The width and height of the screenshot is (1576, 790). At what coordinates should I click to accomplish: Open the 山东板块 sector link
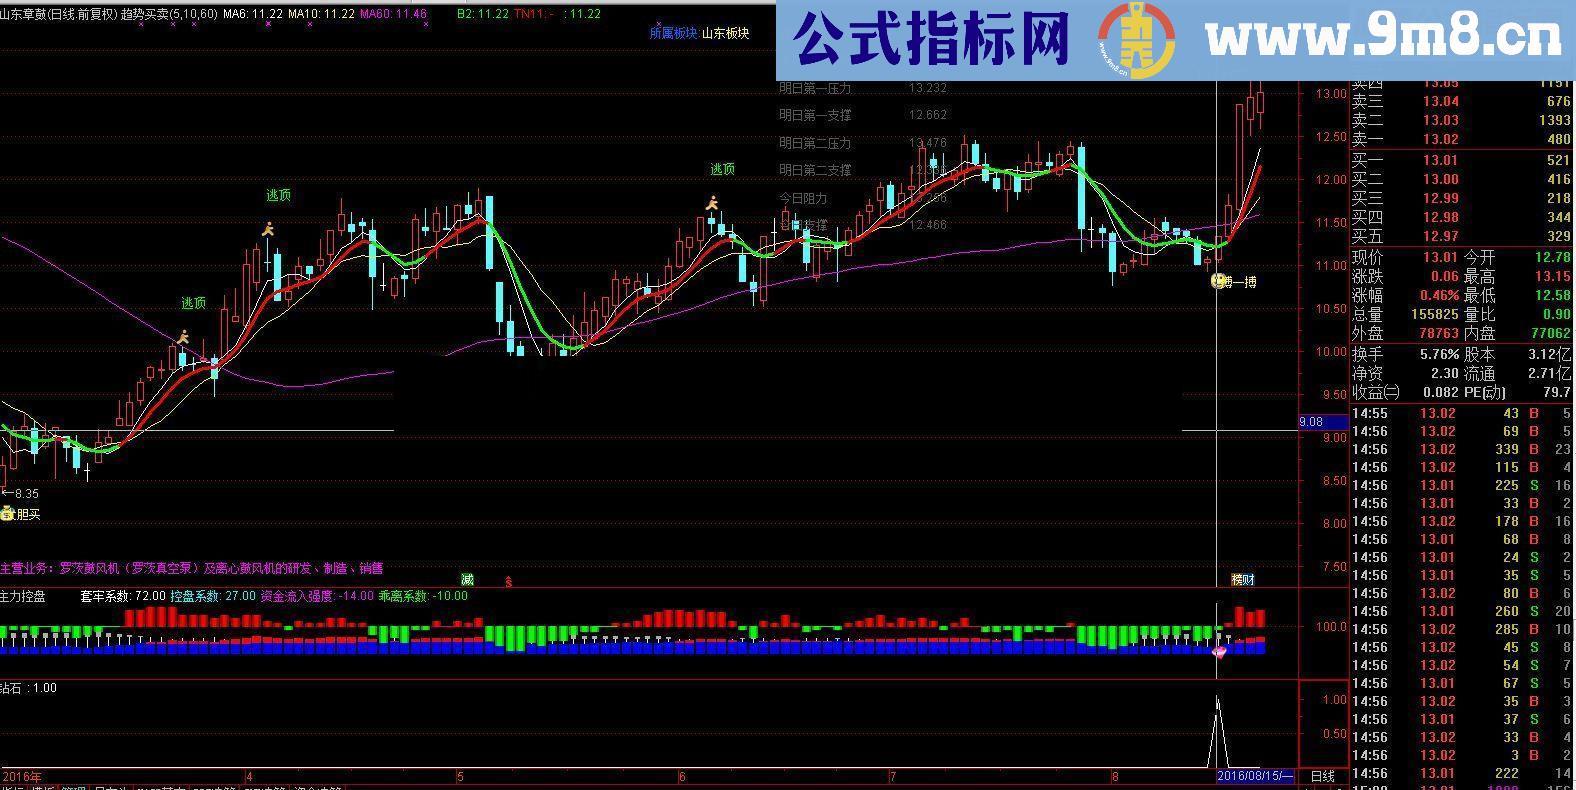(x=725, y=33)
